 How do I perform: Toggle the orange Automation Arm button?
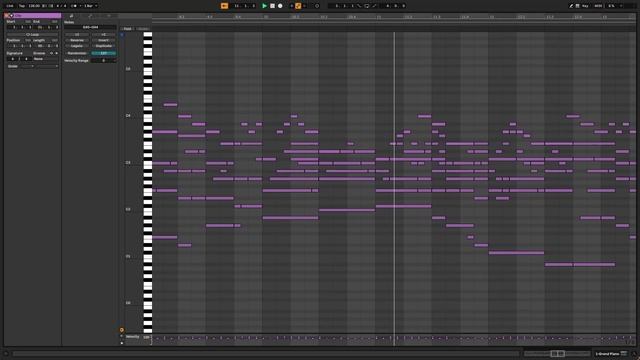[x=298, y=6]
